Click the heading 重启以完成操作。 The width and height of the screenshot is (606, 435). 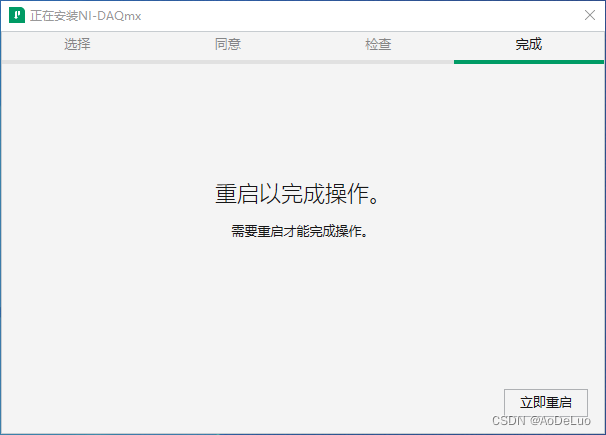tap(298, 194)
